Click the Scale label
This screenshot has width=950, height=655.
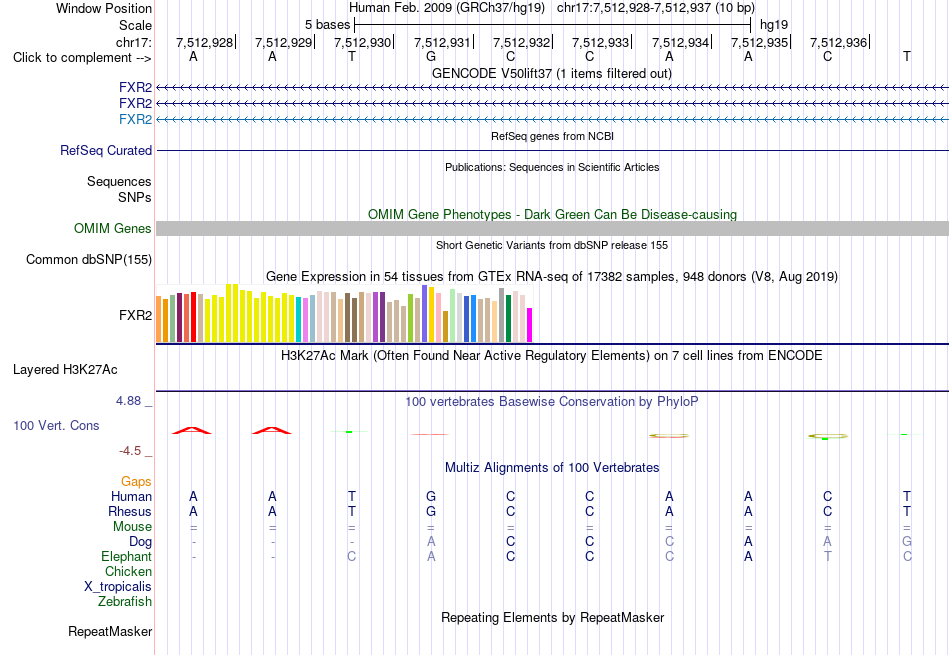coord(136,25)
